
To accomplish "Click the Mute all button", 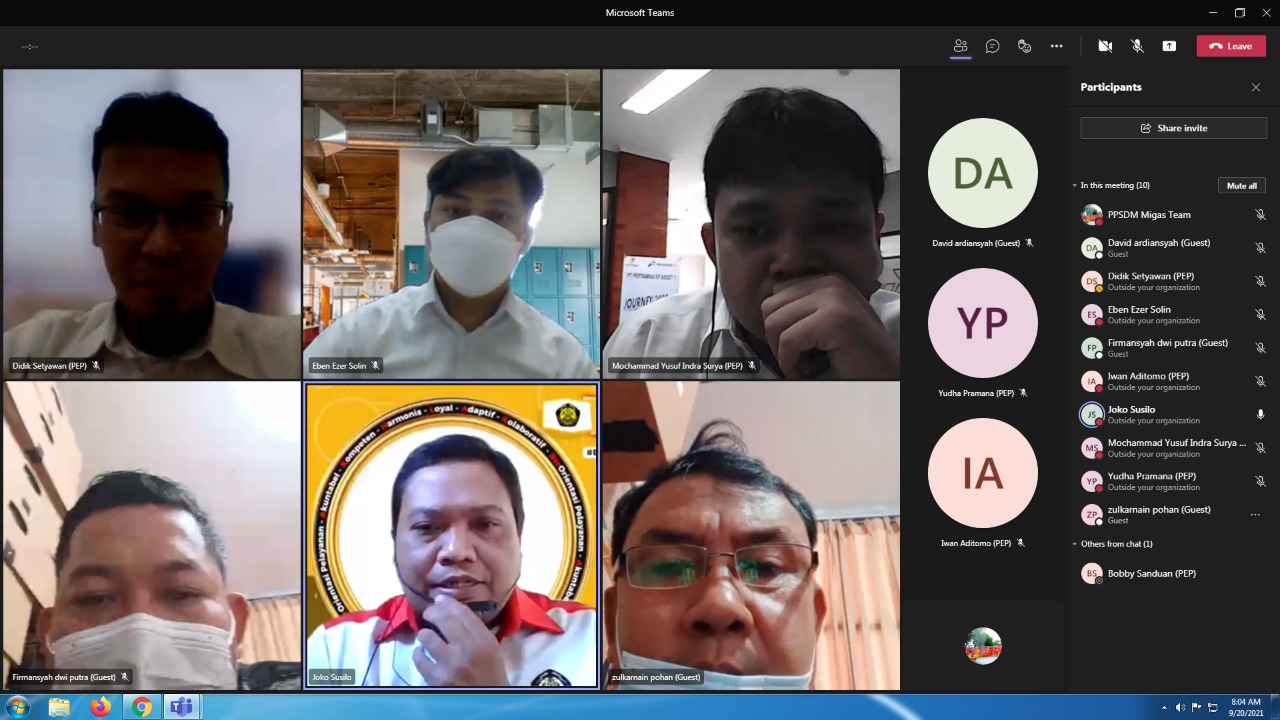I will coord(1242,186).
